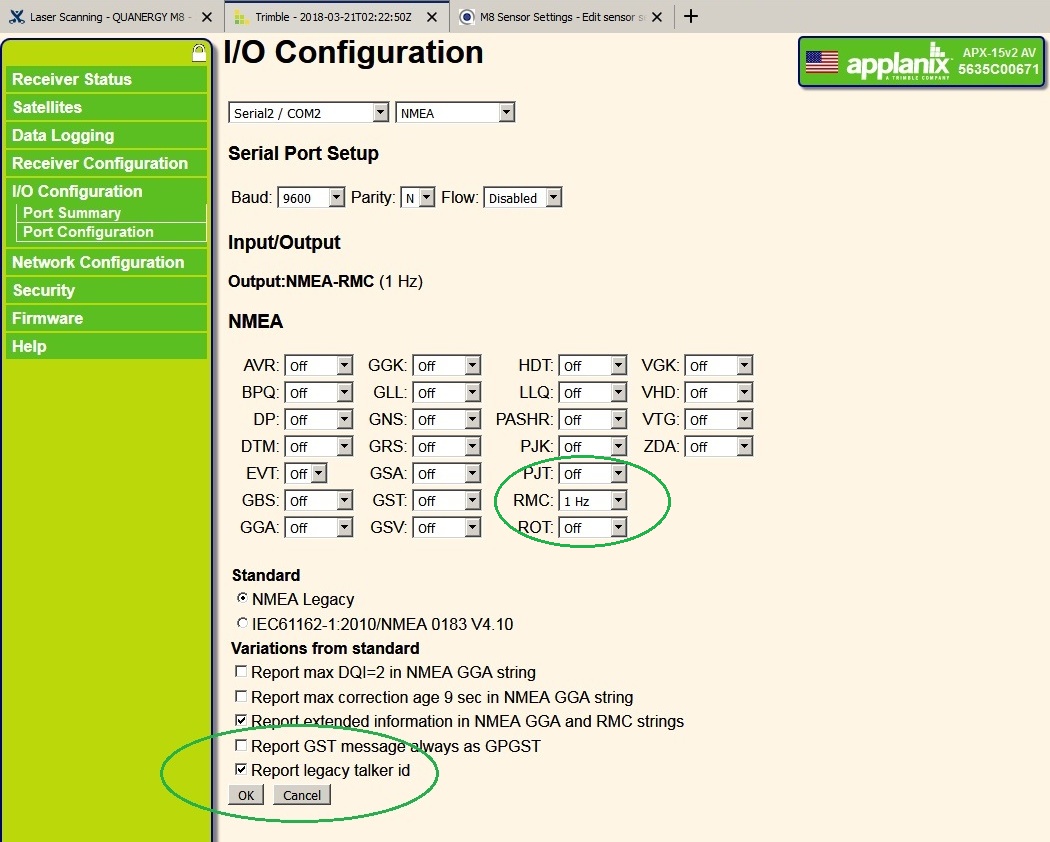The width and height of the screenshot is (1050, 842).
Task: Close the Laser Scanning QUANERGY tab
Action: (x=206, y=17)
